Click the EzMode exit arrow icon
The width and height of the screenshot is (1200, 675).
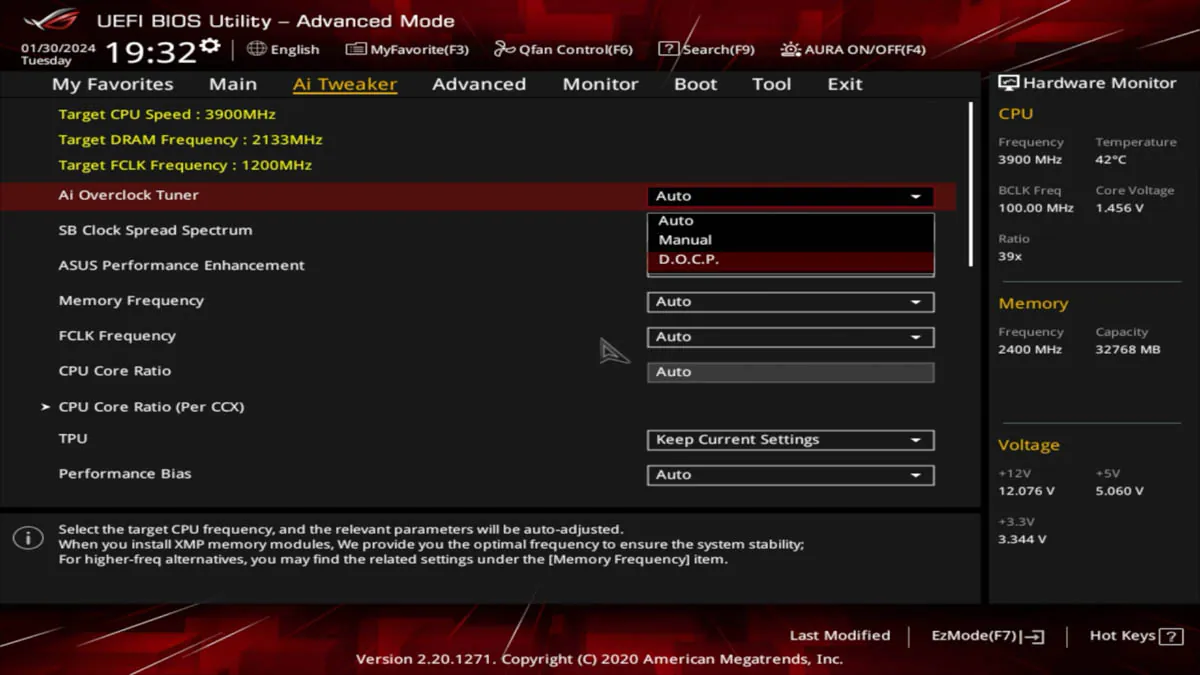pos(1035,636)
